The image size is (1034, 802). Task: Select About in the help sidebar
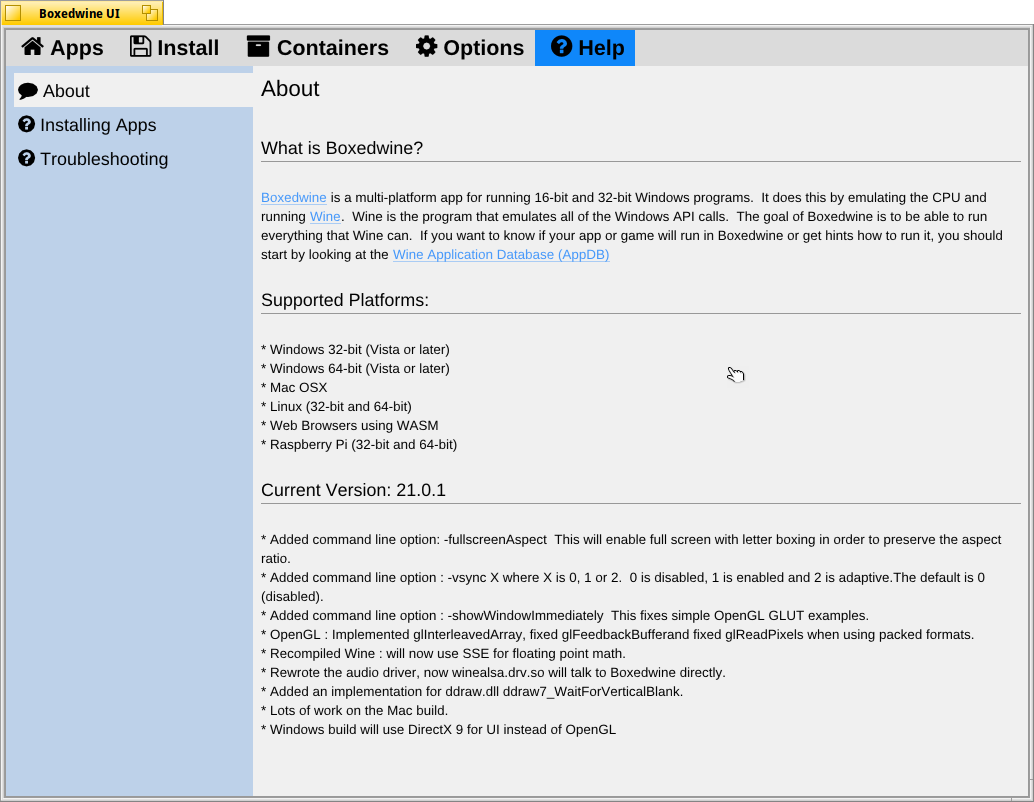tap(133, 90)
